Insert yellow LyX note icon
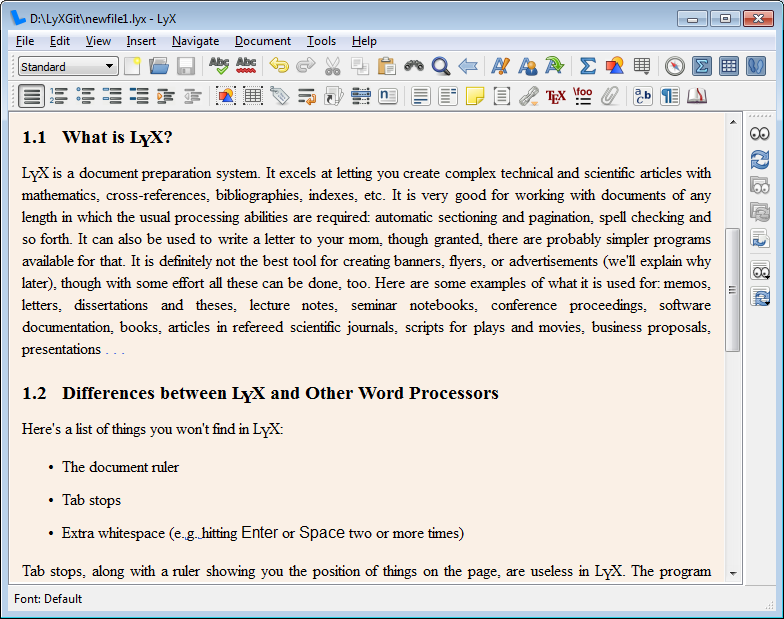Viewport: 784px width, 619px height. (x=474, y=96)
